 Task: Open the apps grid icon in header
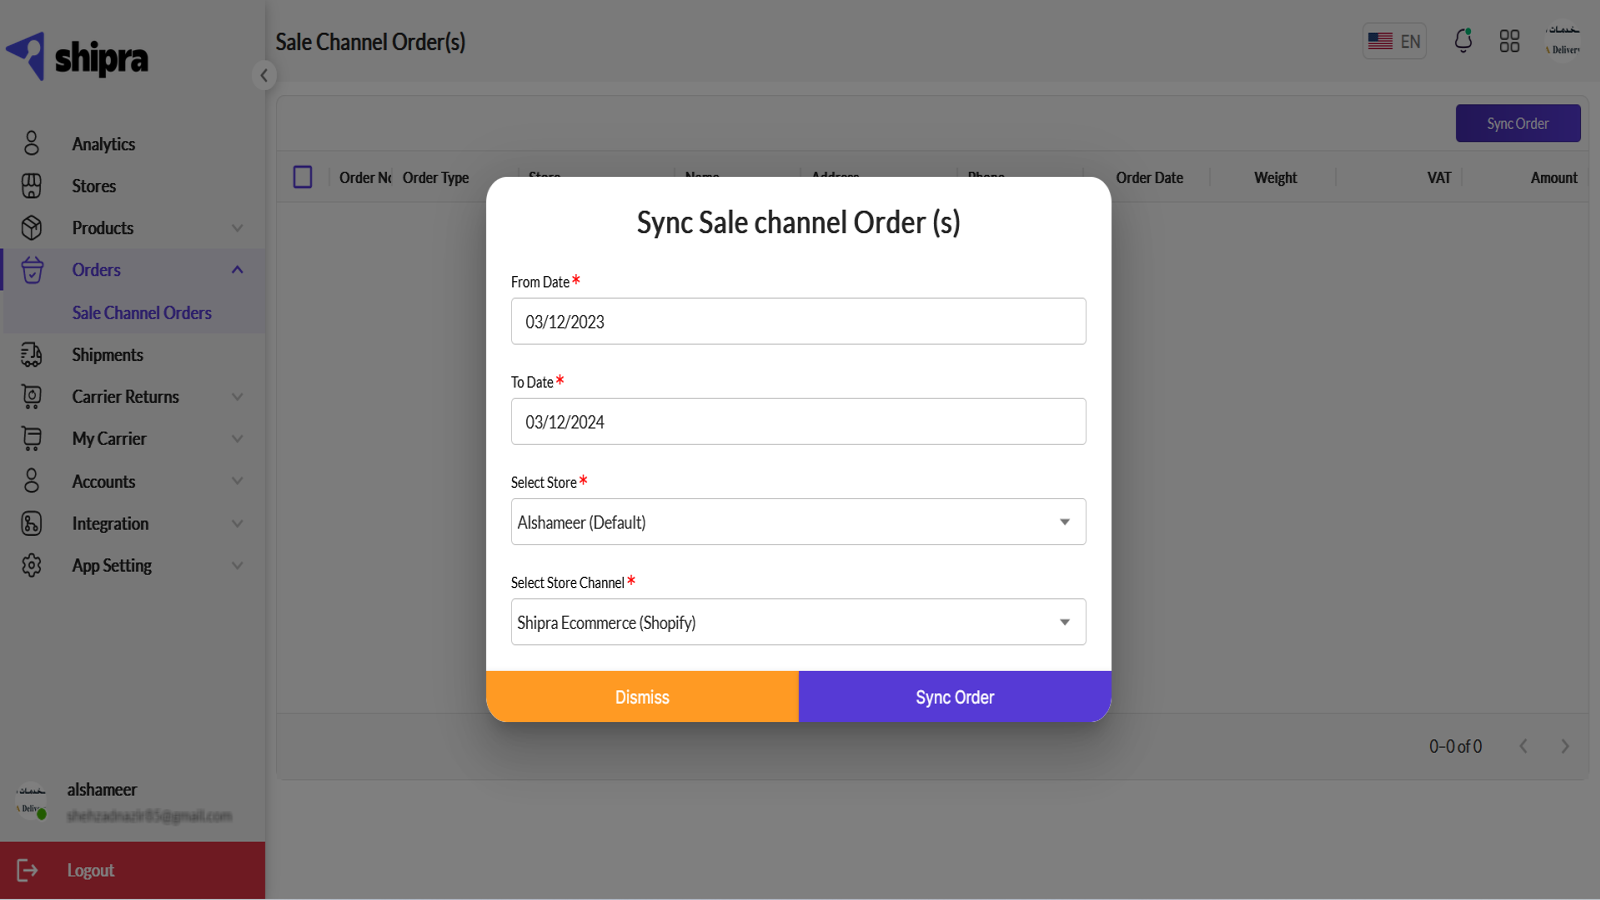point(1509,41)
